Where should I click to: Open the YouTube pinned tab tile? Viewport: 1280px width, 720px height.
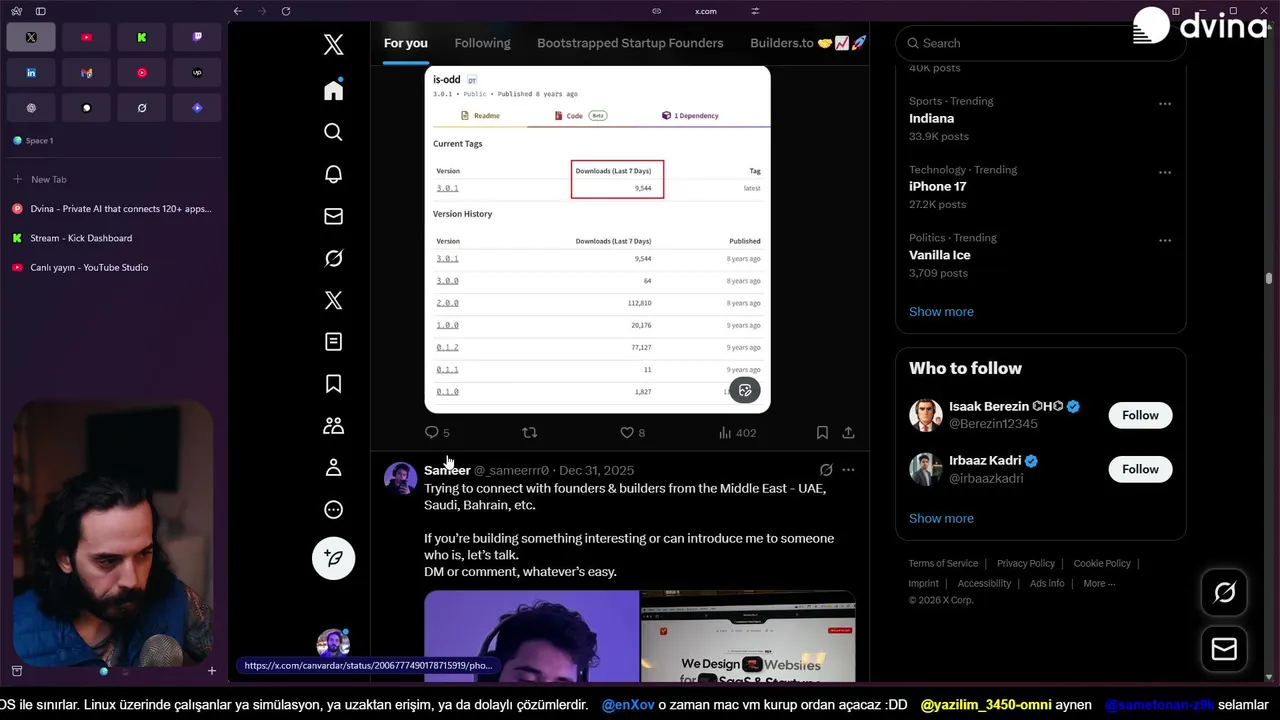tap(86, 37)
